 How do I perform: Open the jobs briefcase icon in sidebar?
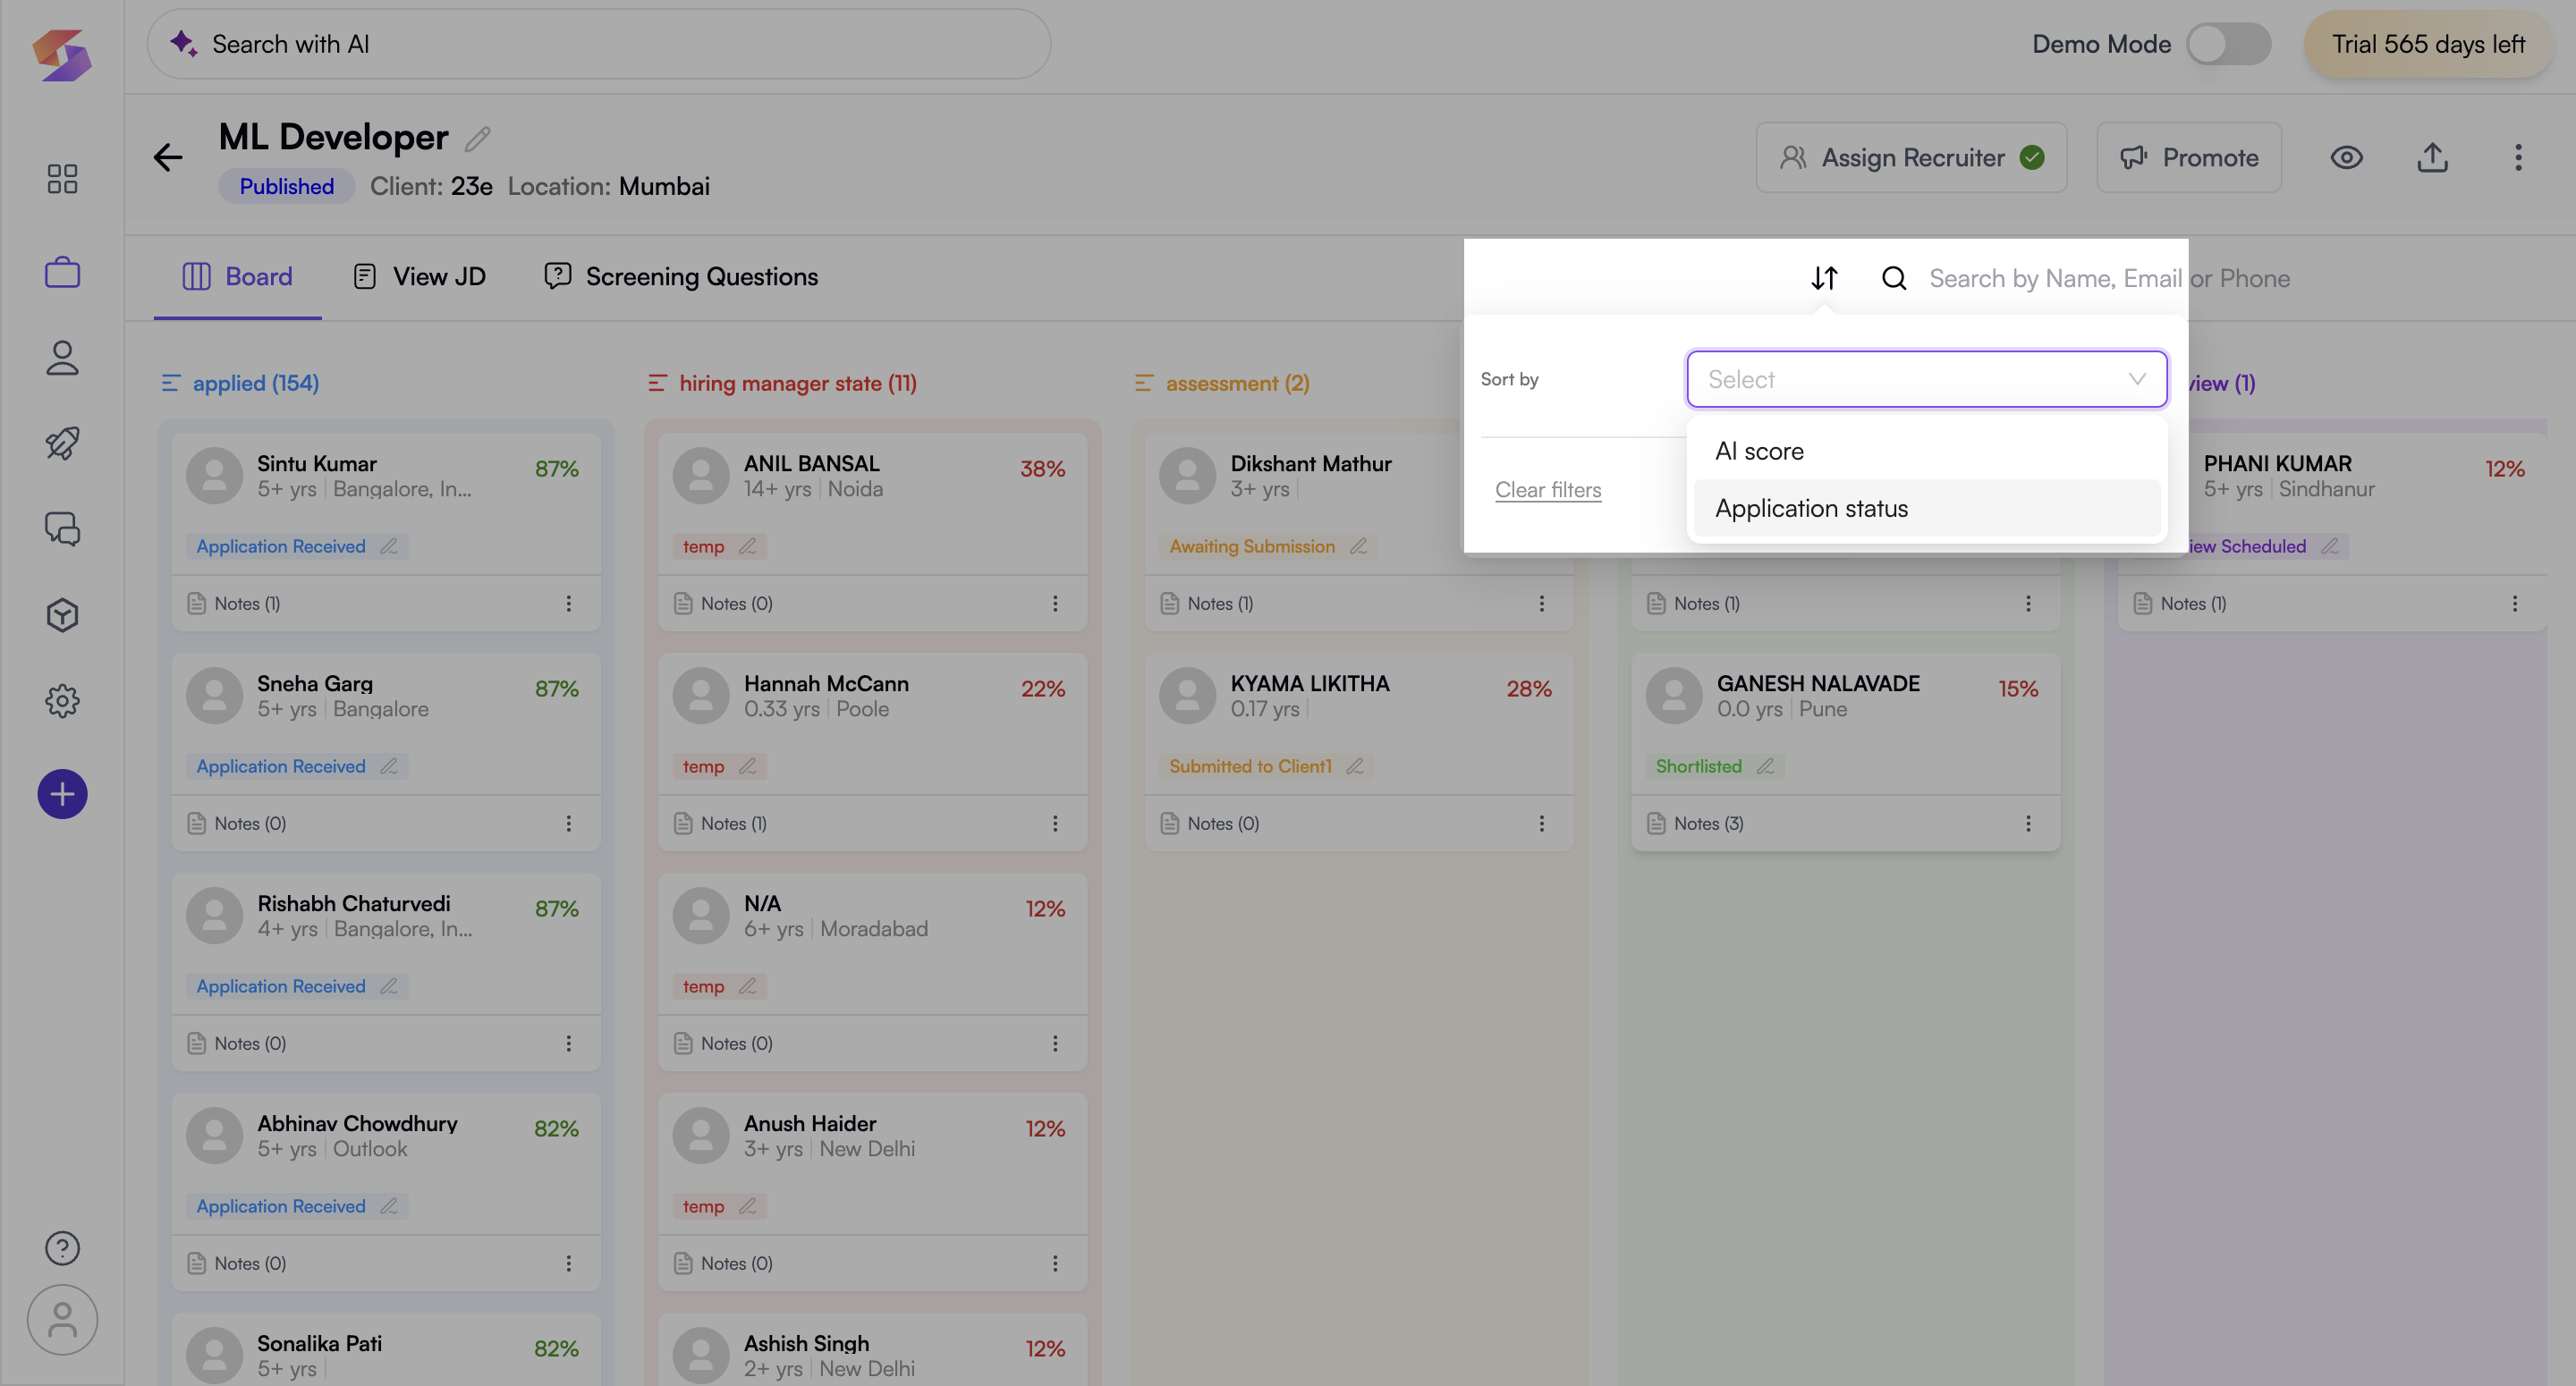(62, 272)
